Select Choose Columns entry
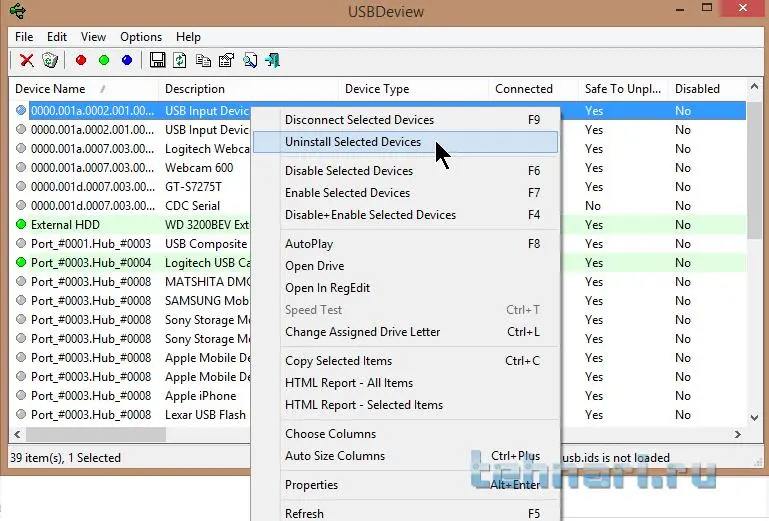Viewport: 769px width, 521px height. tap(405, 434)
